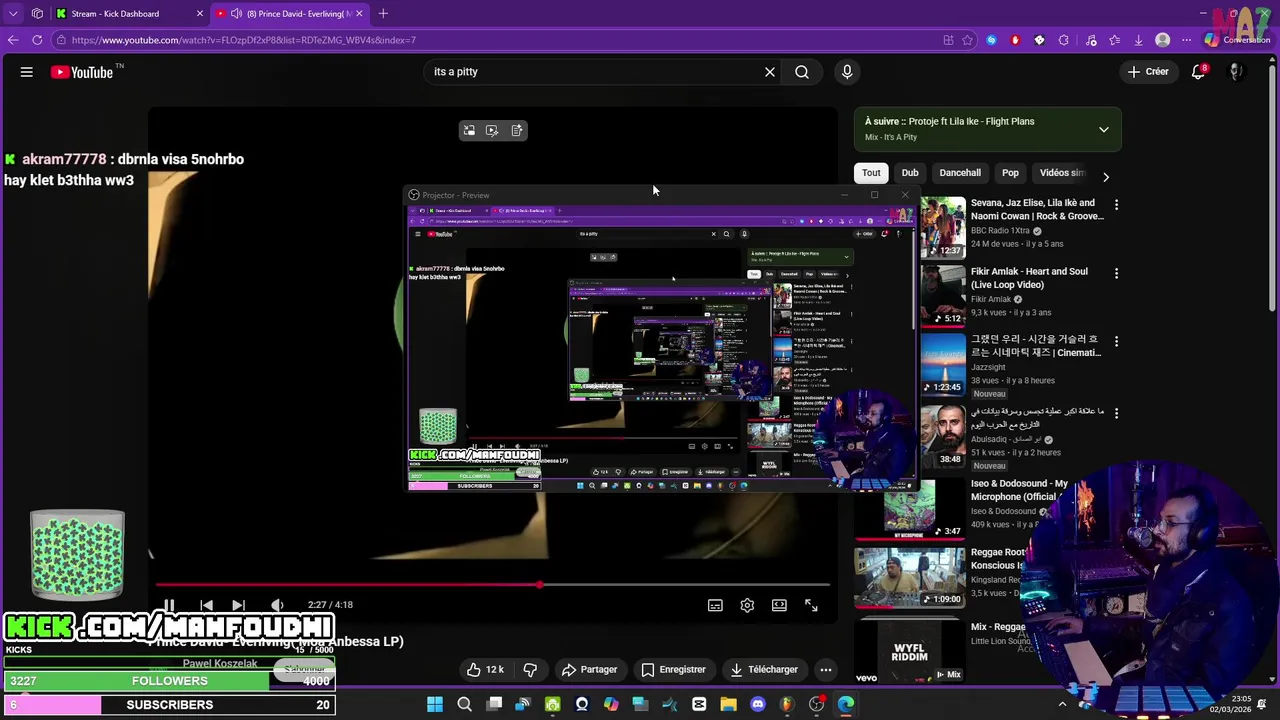Add page to favorites star icon
This screenshot has height=720, width=1280.
(x=967, y=40)
